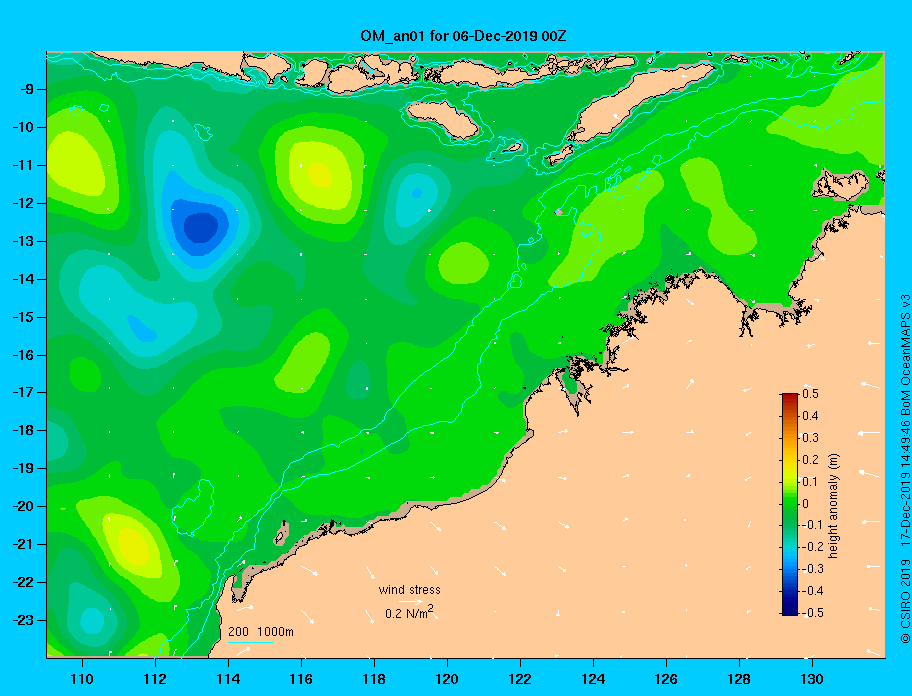Click the 'wind stress' legend label

point(409,590)
